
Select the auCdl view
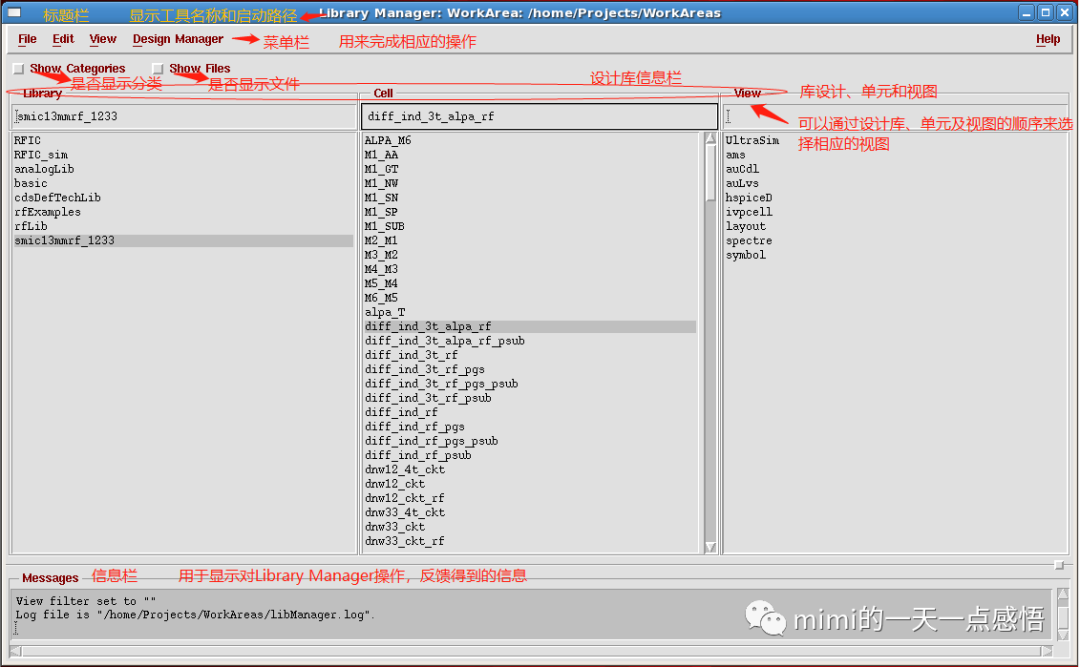(x=742, y=170)
